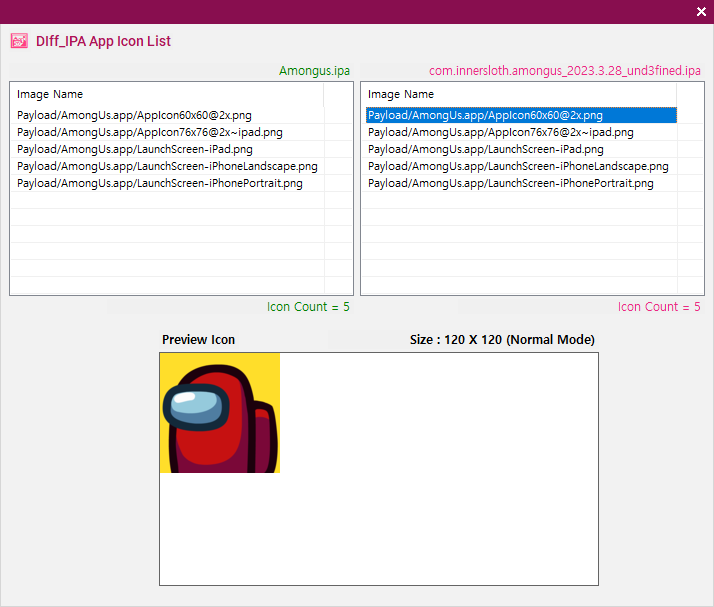Screen dimensions: 714x607
Task: Click the pink Icon Count = 5 label
Action: click(659, 307)
